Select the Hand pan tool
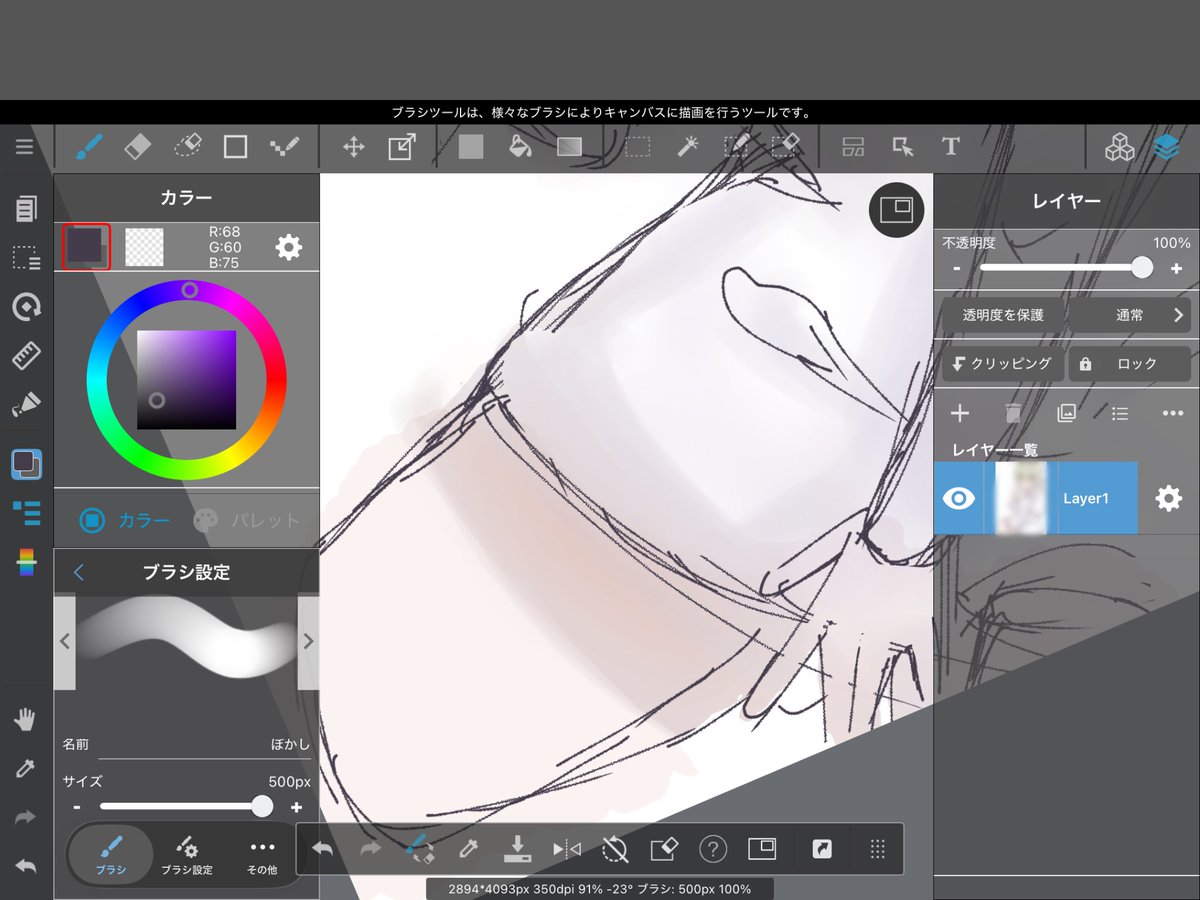This screenshot has height=900, width=1200. click(x=25, y=719)
